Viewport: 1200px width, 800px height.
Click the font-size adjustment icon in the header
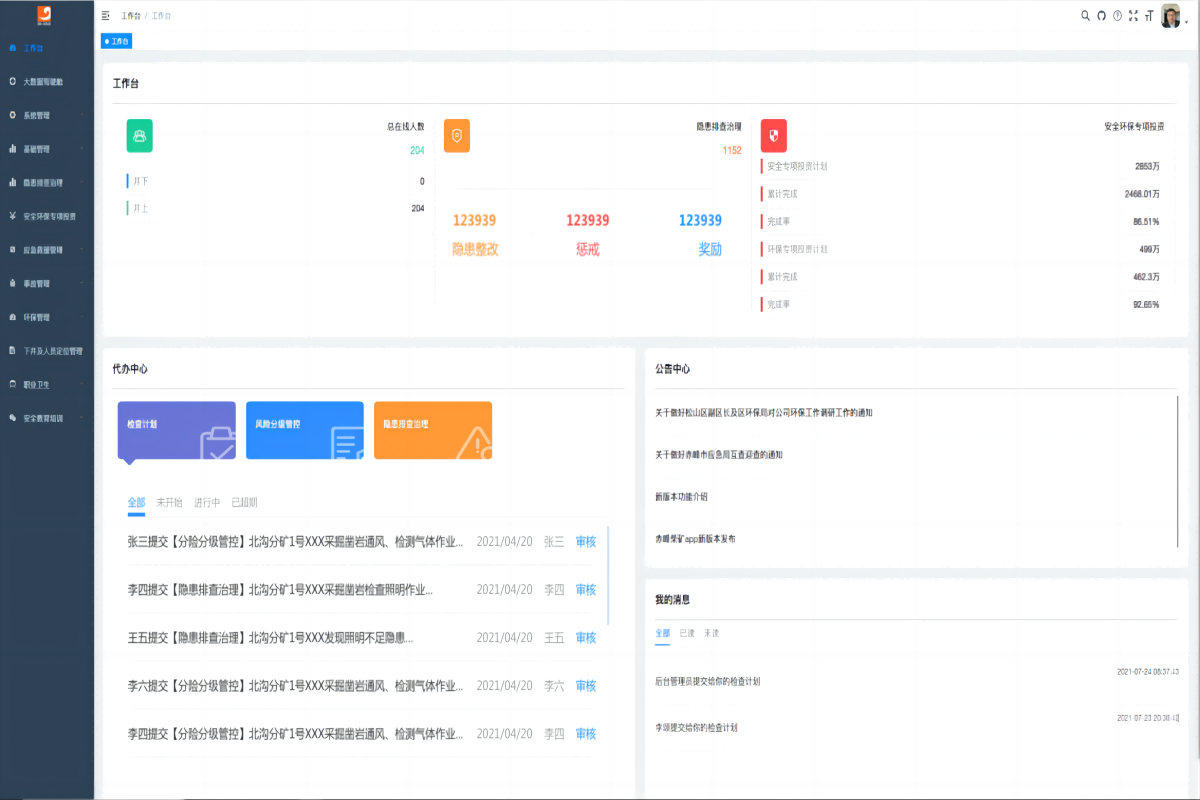click(1148, 16)
